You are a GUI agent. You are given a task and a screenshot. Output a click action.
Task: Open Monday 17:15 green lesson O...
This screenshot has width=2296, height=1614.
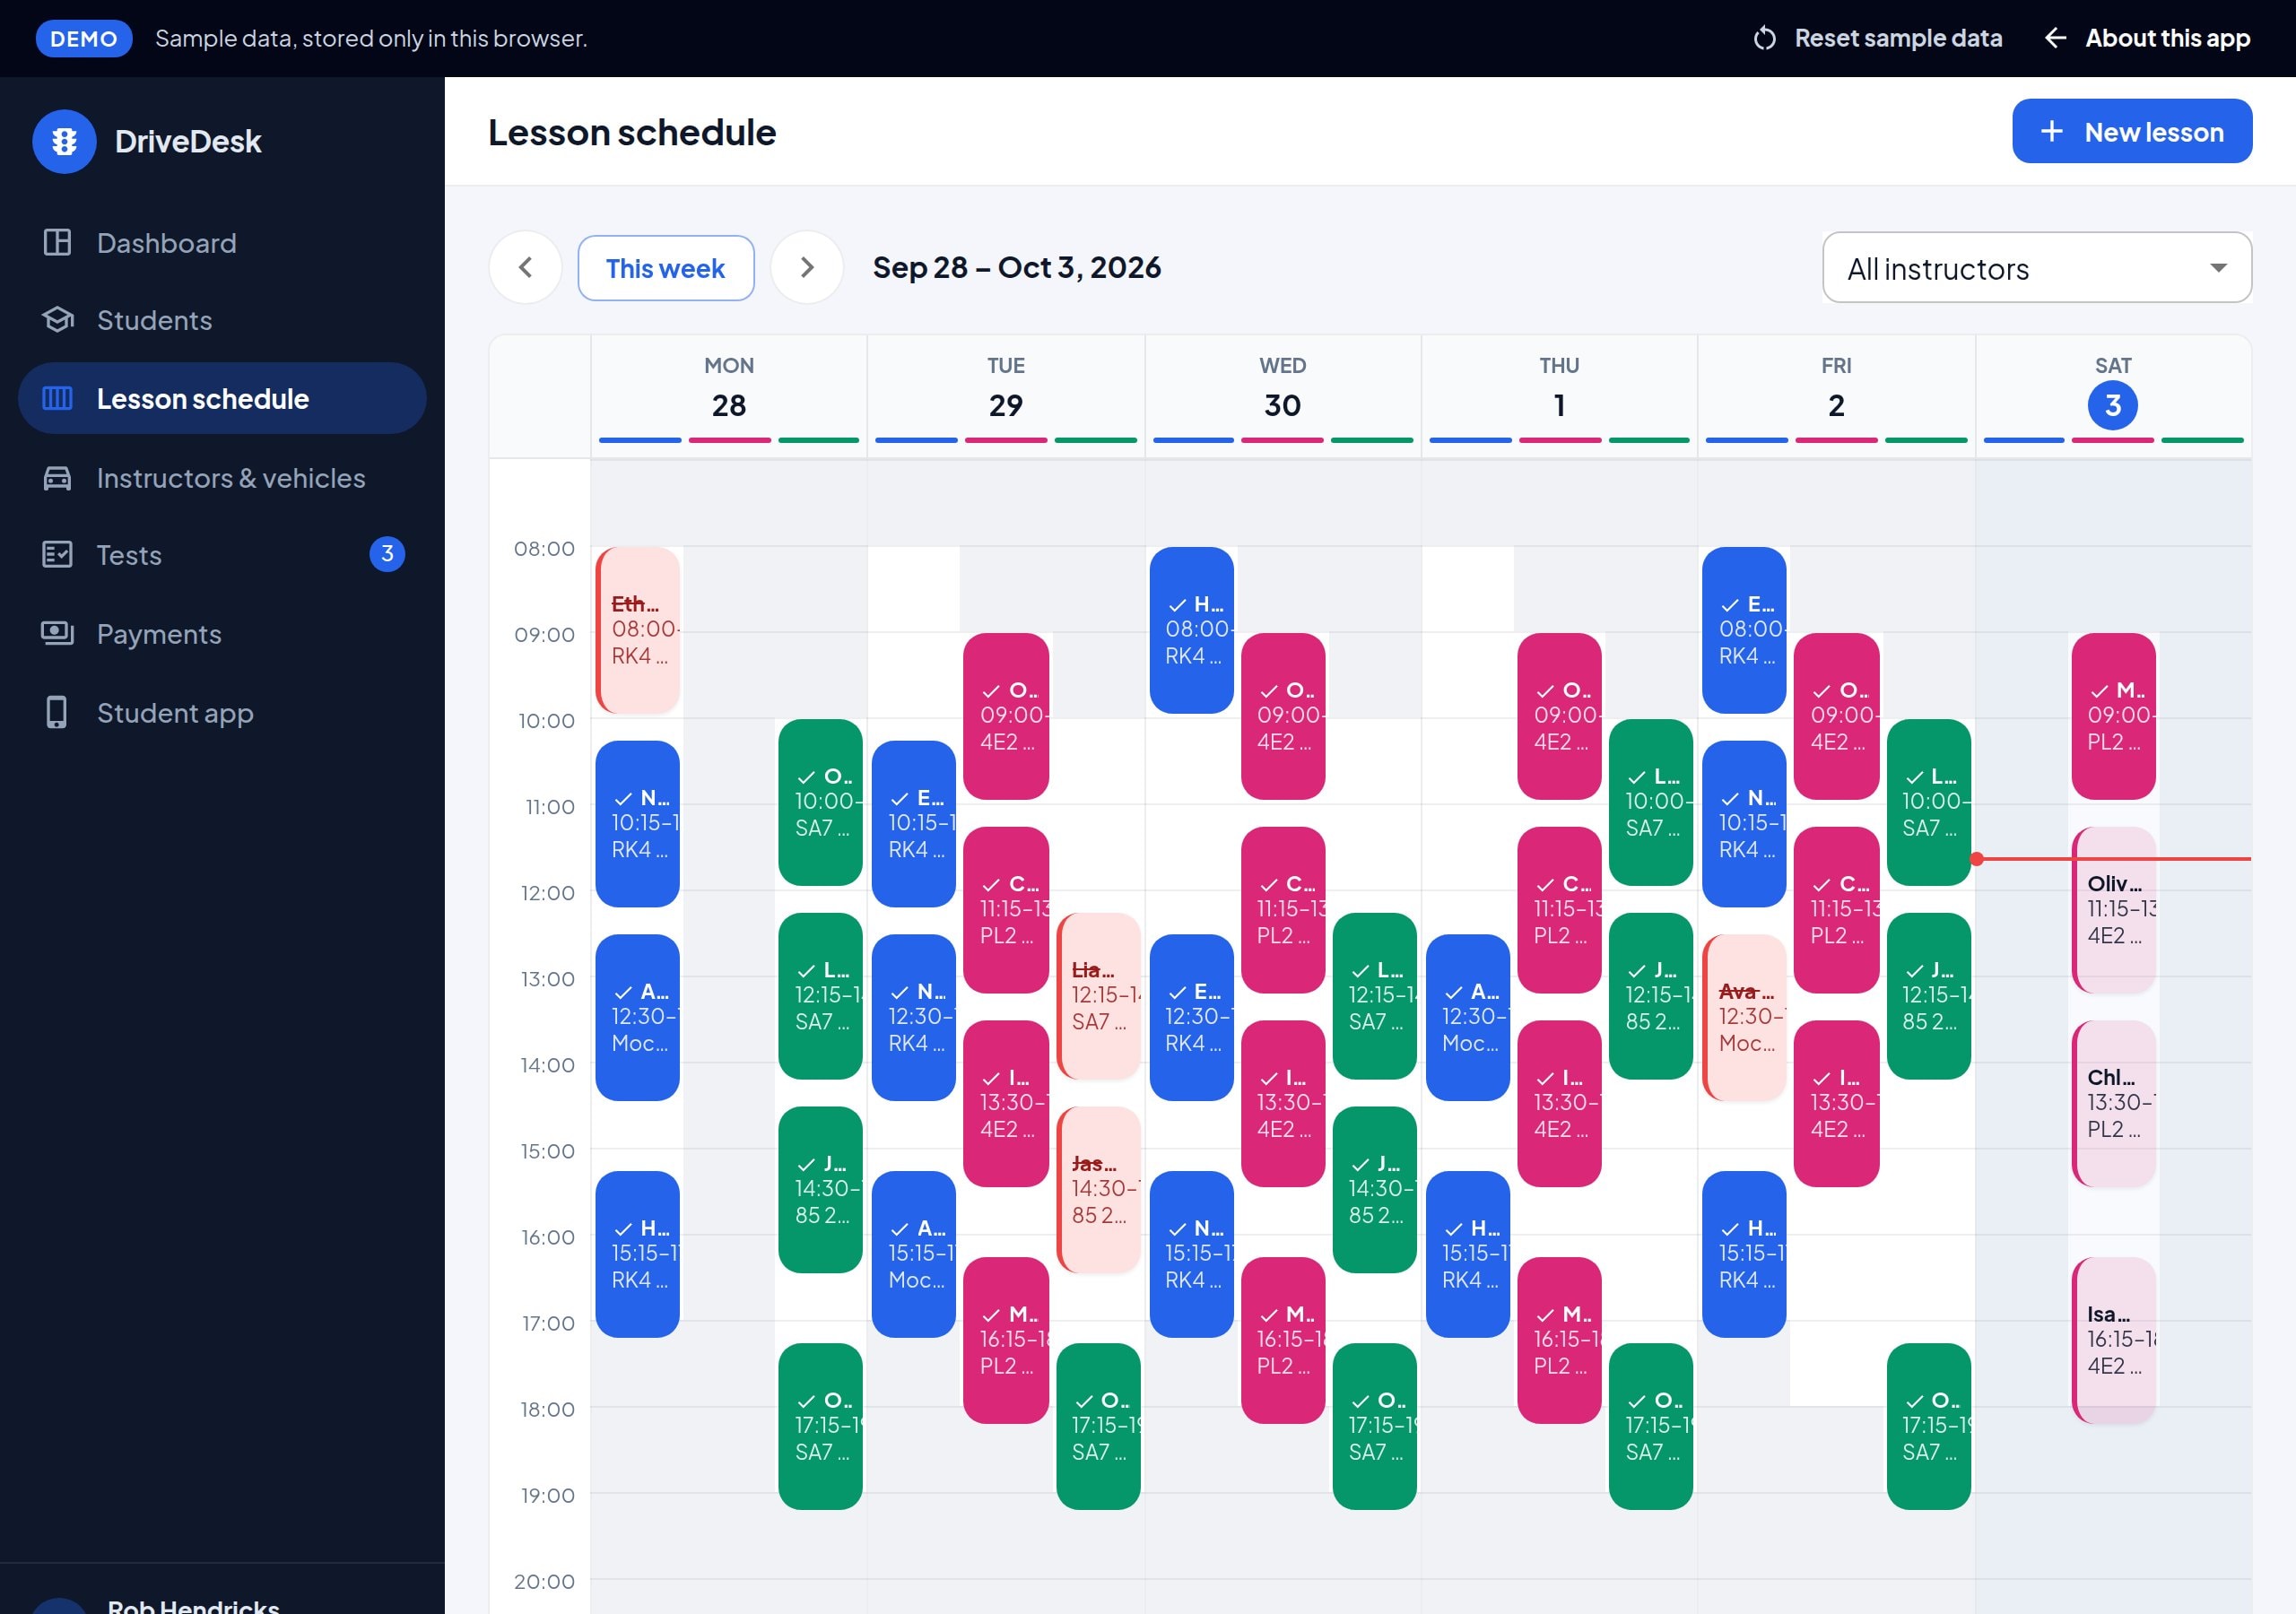[x=820, y=1426]
